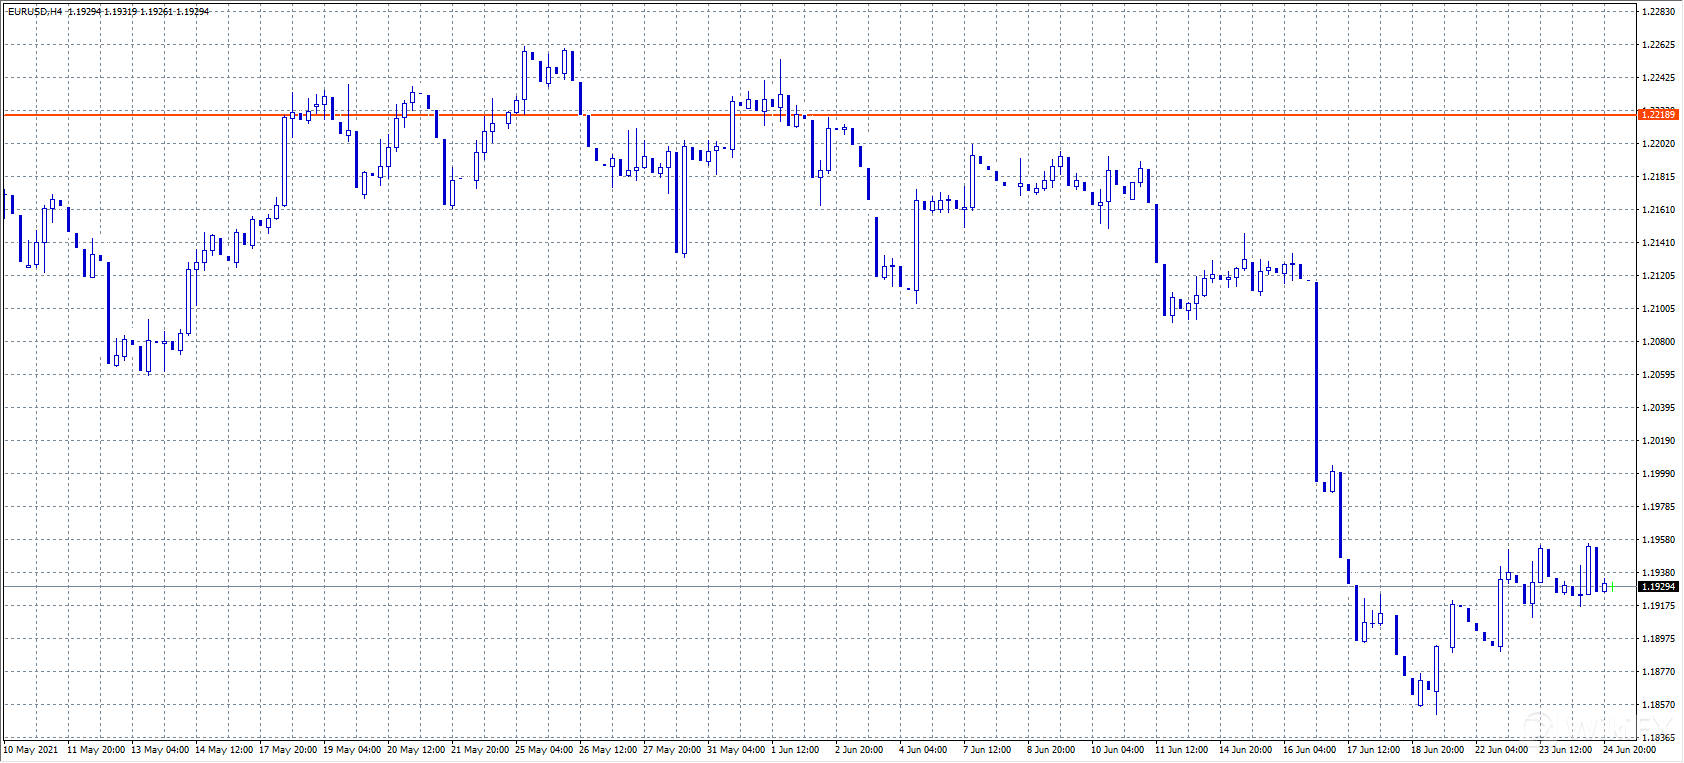
Task: Click the 1.22020 price axis label
Action: click(x=1659, y=144)
